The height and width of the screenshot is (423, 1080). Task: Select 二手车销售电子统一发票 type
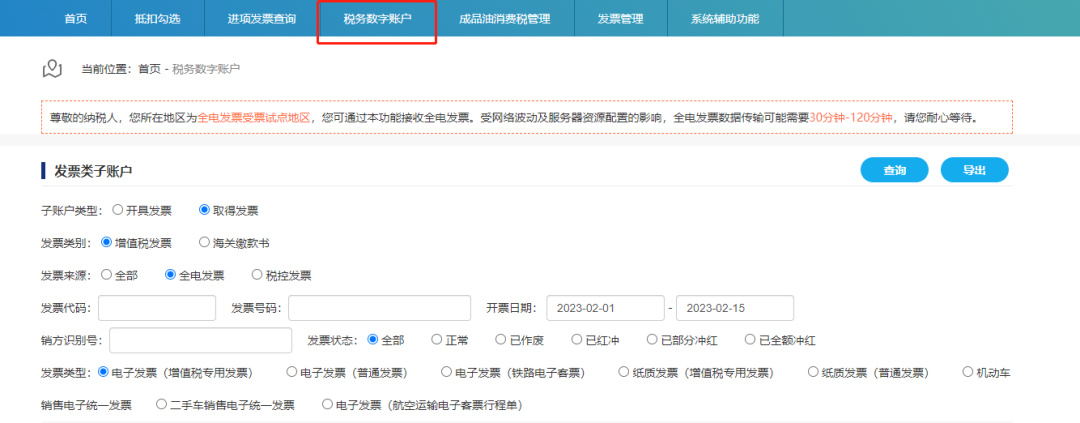click(x=162, y=404)
